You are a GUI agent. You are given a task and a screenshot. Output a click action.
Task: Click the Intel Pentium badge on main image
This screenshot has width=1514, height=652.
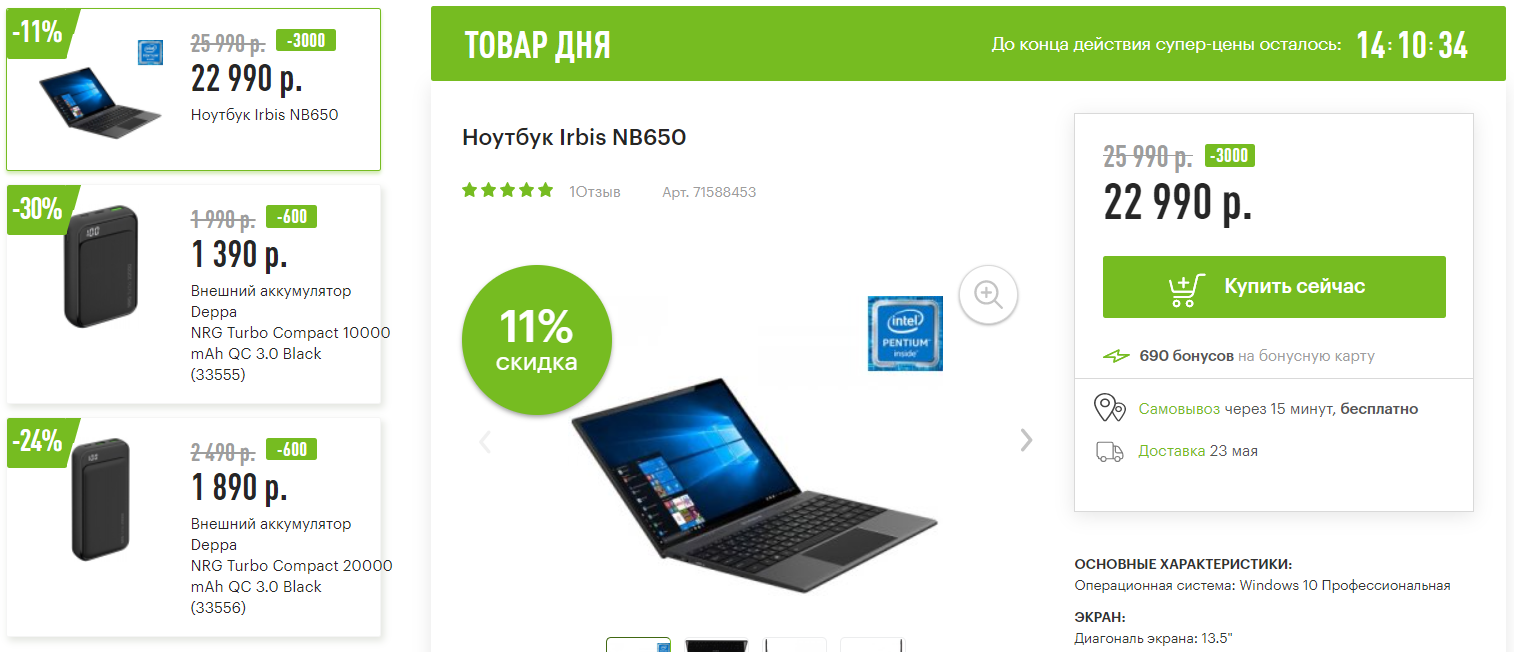(905, 333)
